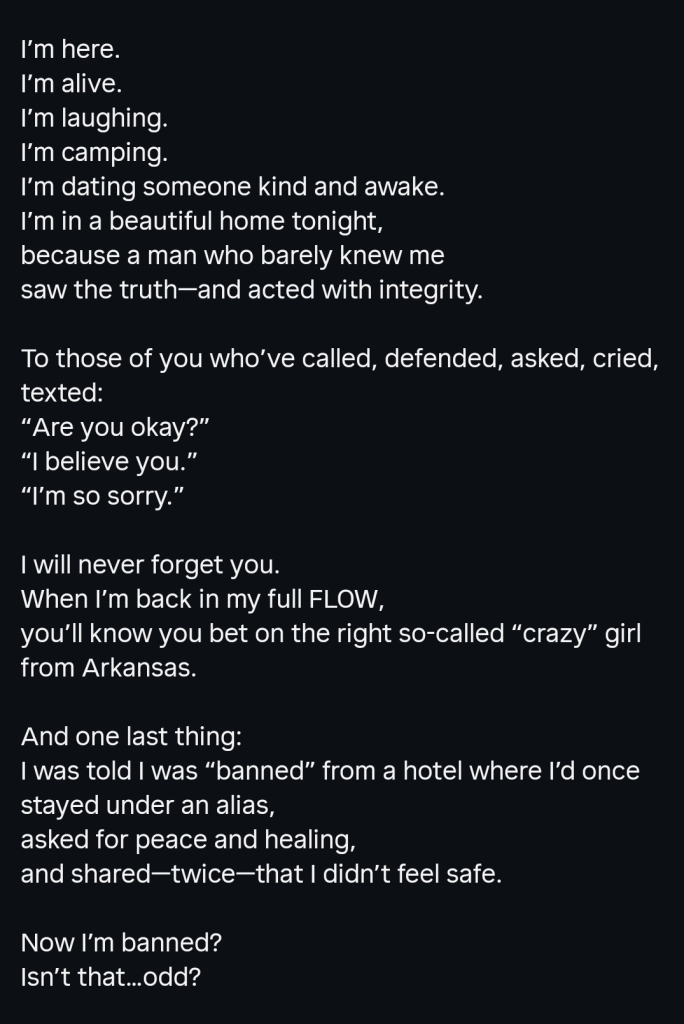684x1024 pixels.
Task: Click the line starting "To those of you"
Action: 340,359
